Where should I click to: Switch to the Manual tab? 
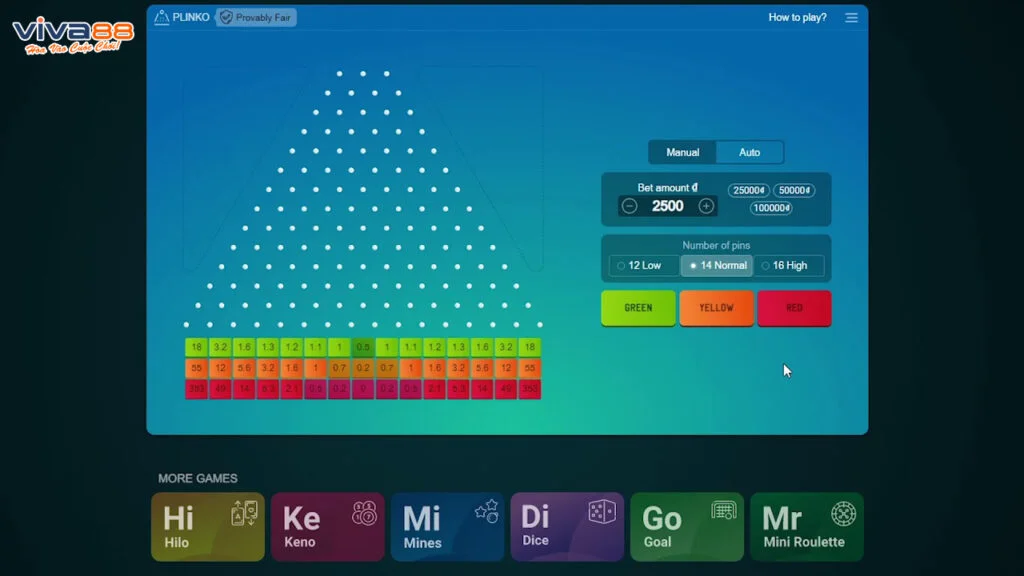click(x=683, y=152)
